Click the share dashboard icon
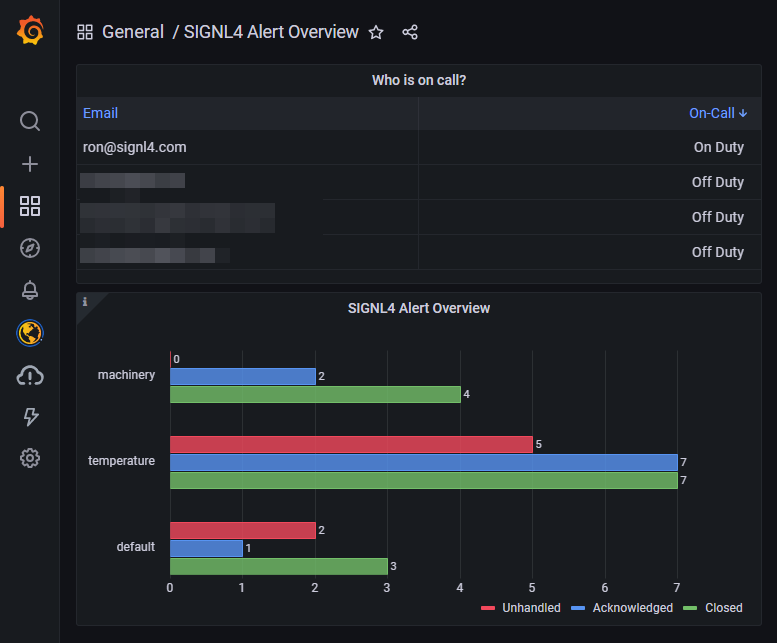This screenshot has width=777, height=643. [410, 33]
